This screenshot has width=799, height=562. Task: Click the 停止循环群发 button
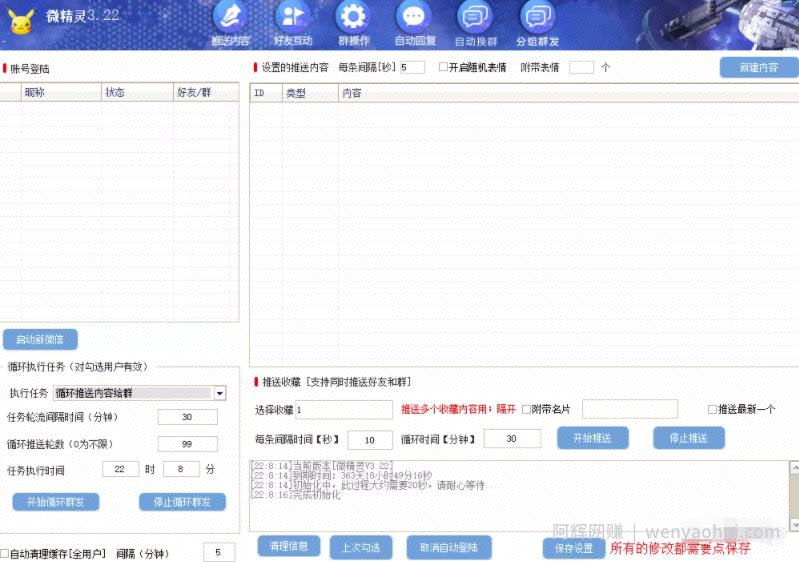tap(182, 502)
